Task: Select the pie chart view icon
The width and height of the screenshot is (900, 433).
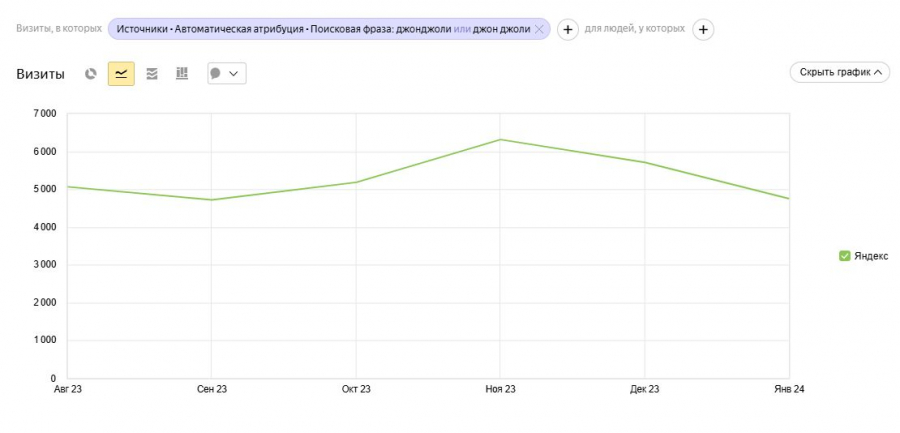Action: (x=91, y=73)
